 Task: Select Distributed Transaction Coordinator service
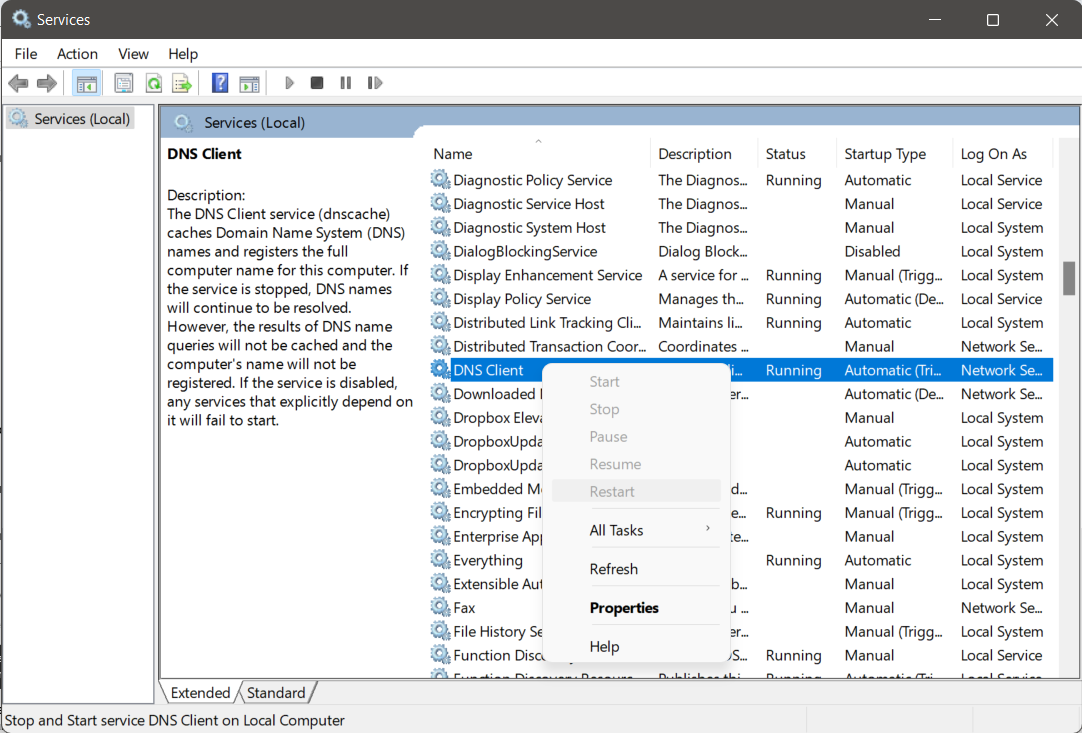click(741, 346)
